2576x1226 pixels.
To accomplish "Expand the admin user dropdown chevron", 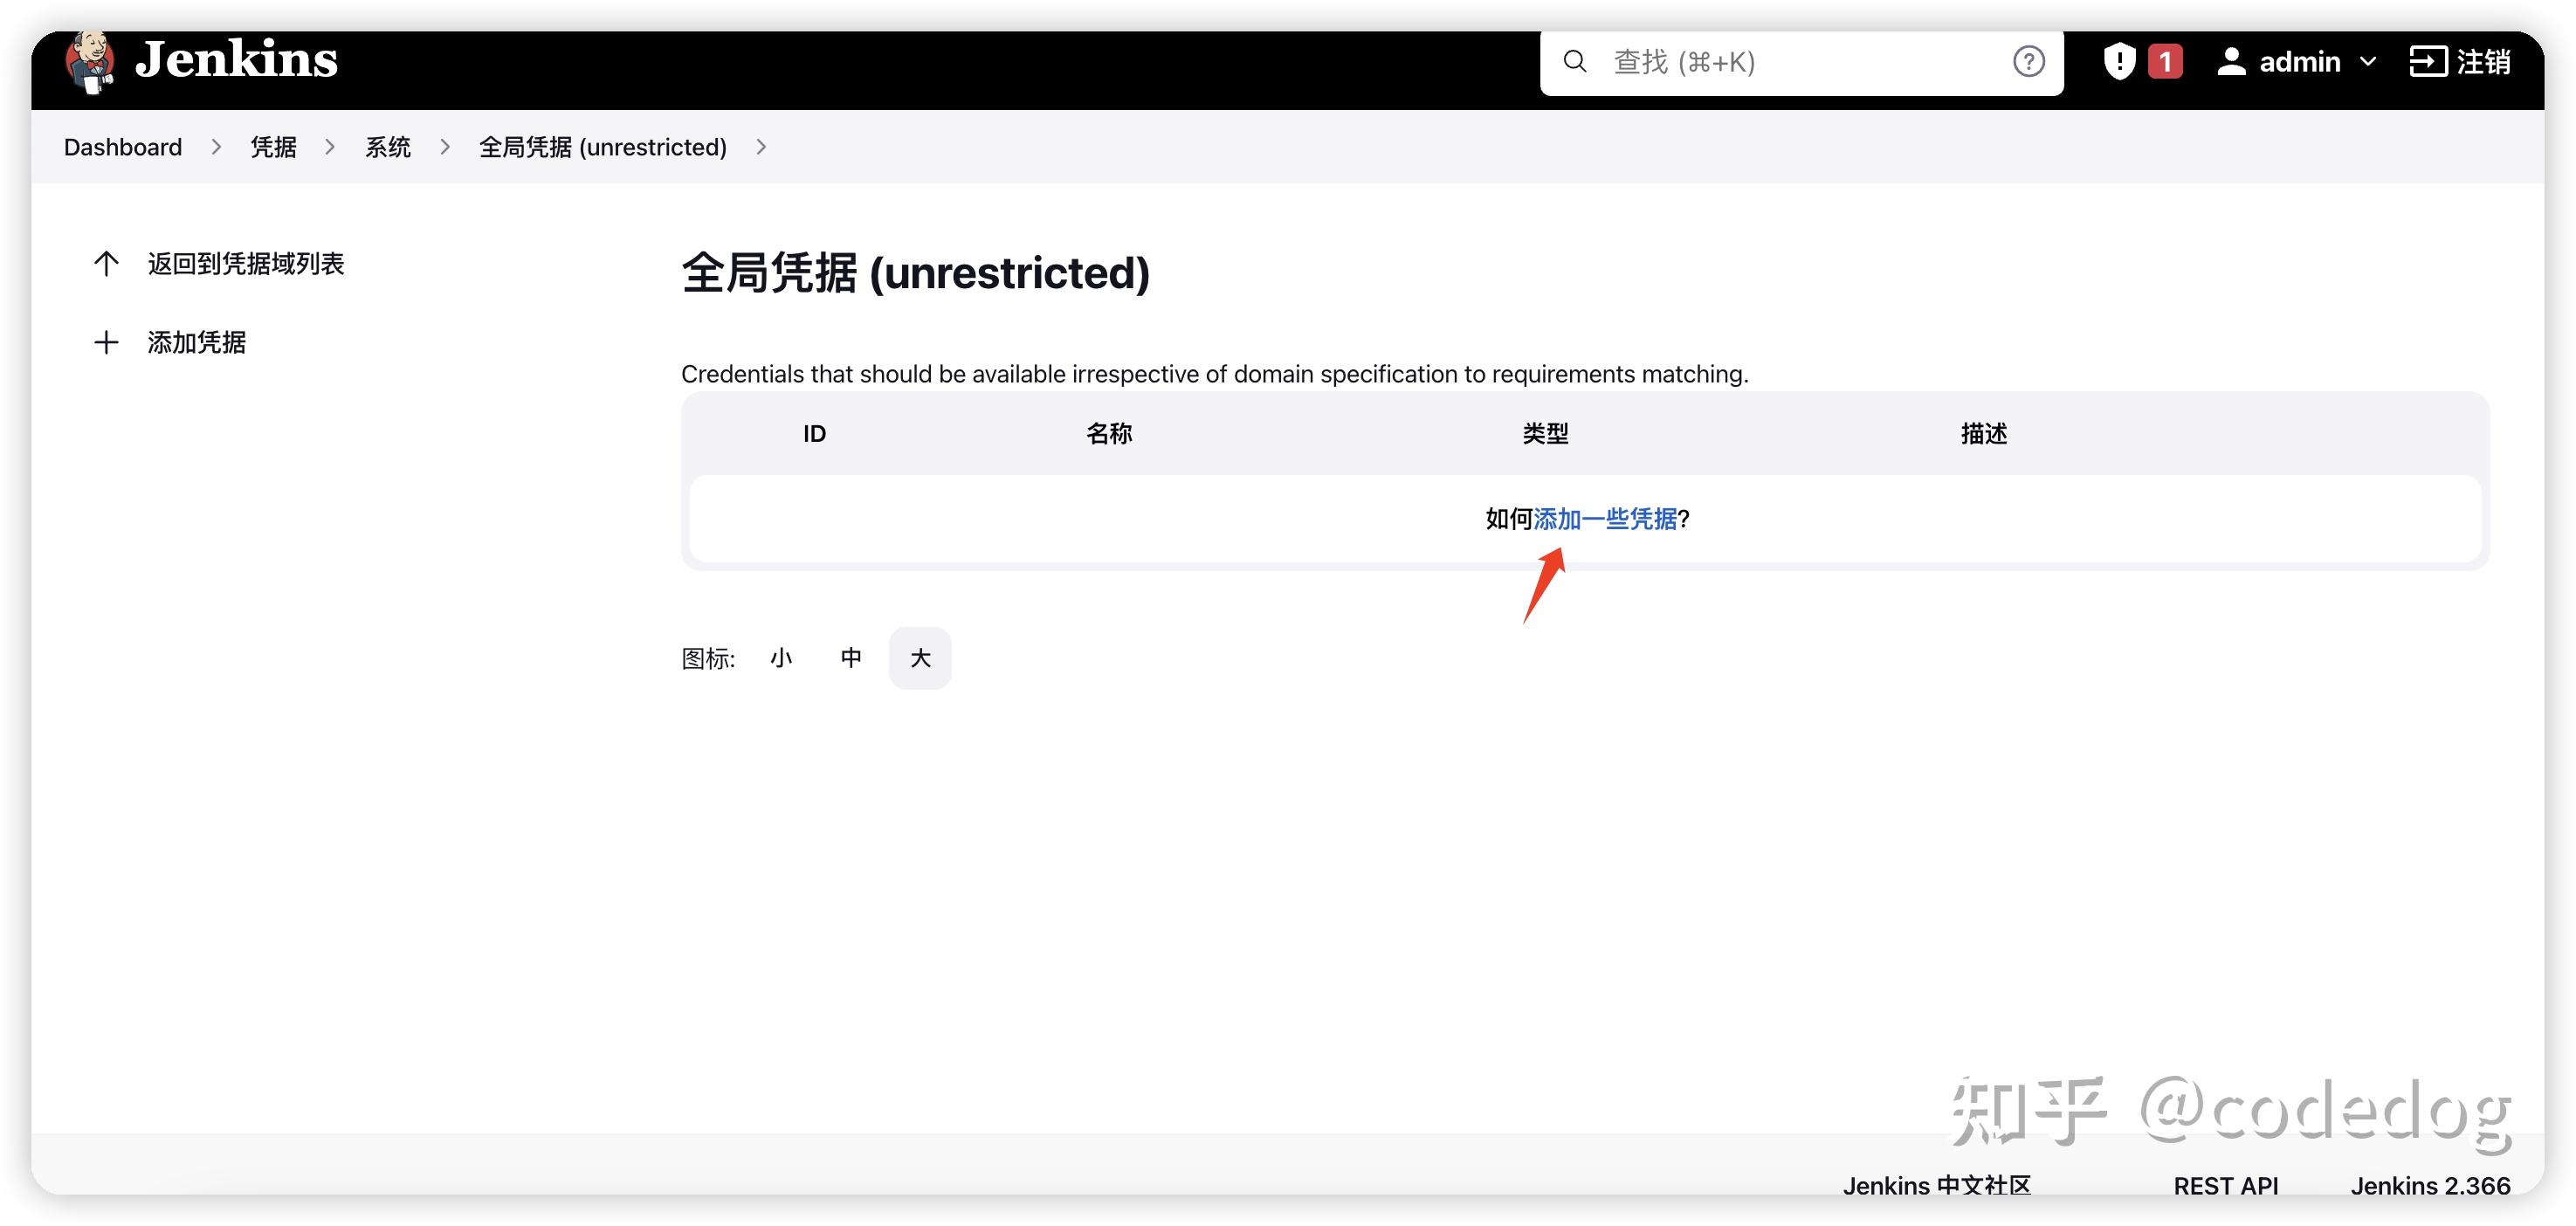I will tap(2368, 62).
